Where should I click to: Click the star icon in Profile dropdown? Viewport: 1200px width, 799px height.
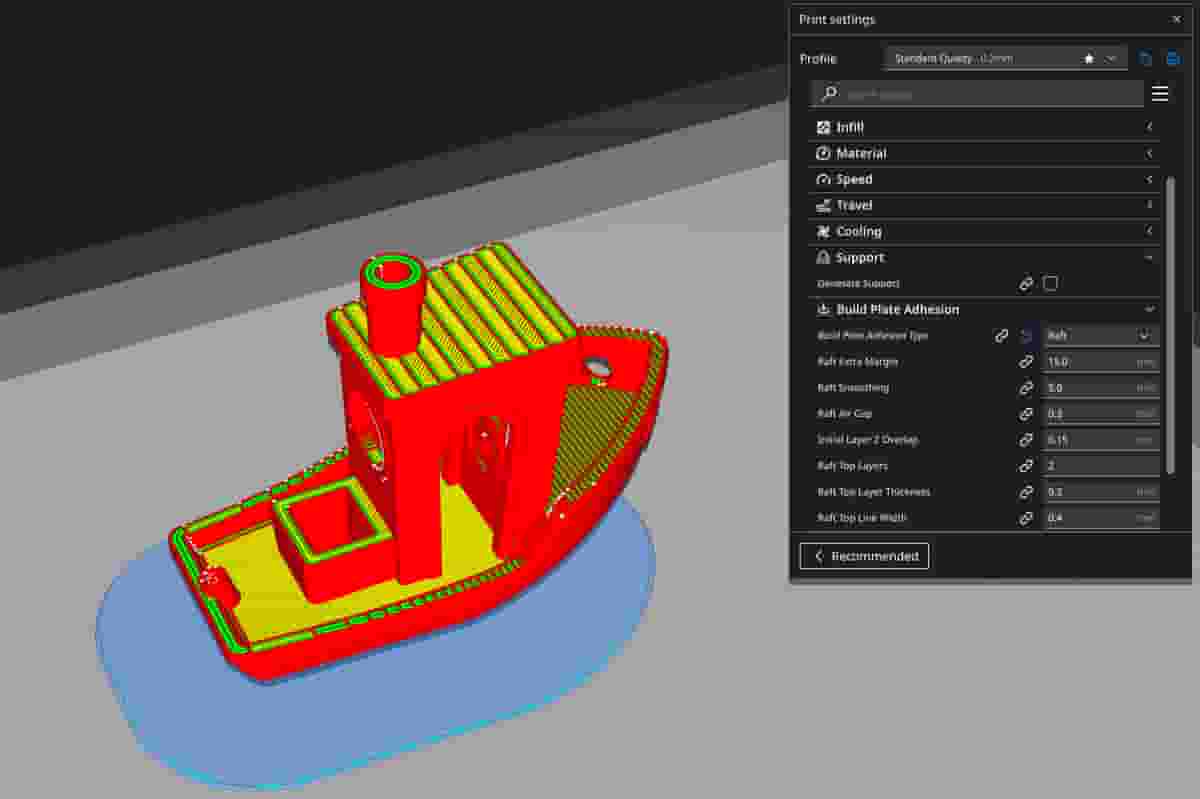point(1089,59)
